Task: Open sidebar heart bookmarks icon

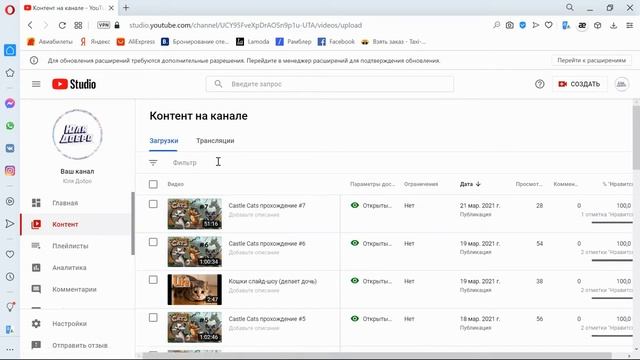Action: [x=10, y=254]
